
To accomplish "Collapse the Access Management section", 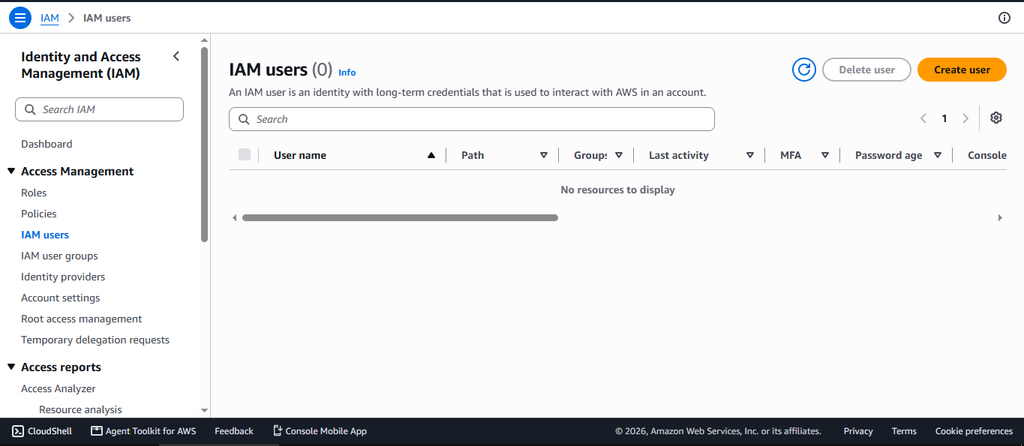I will tap(11, 172).
